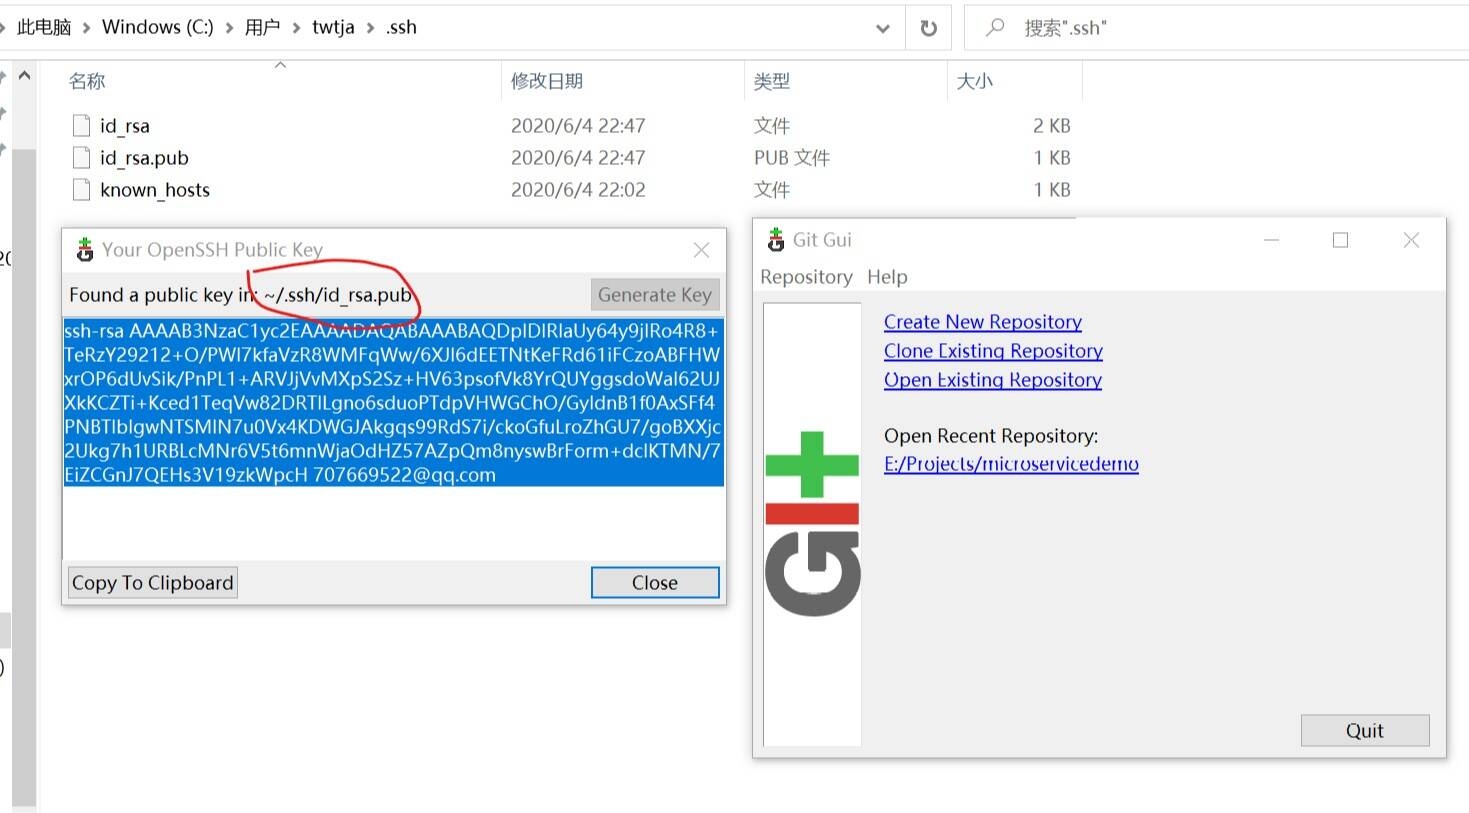Open recent repository E:/Projects/microservicedemo
The image size is (1469, 813).
coord(1011,464)
